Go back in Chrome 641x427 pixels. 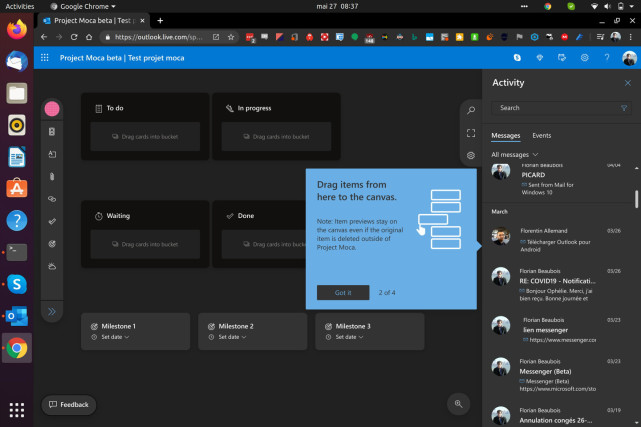pyautogui.click(x=44, y=37)
